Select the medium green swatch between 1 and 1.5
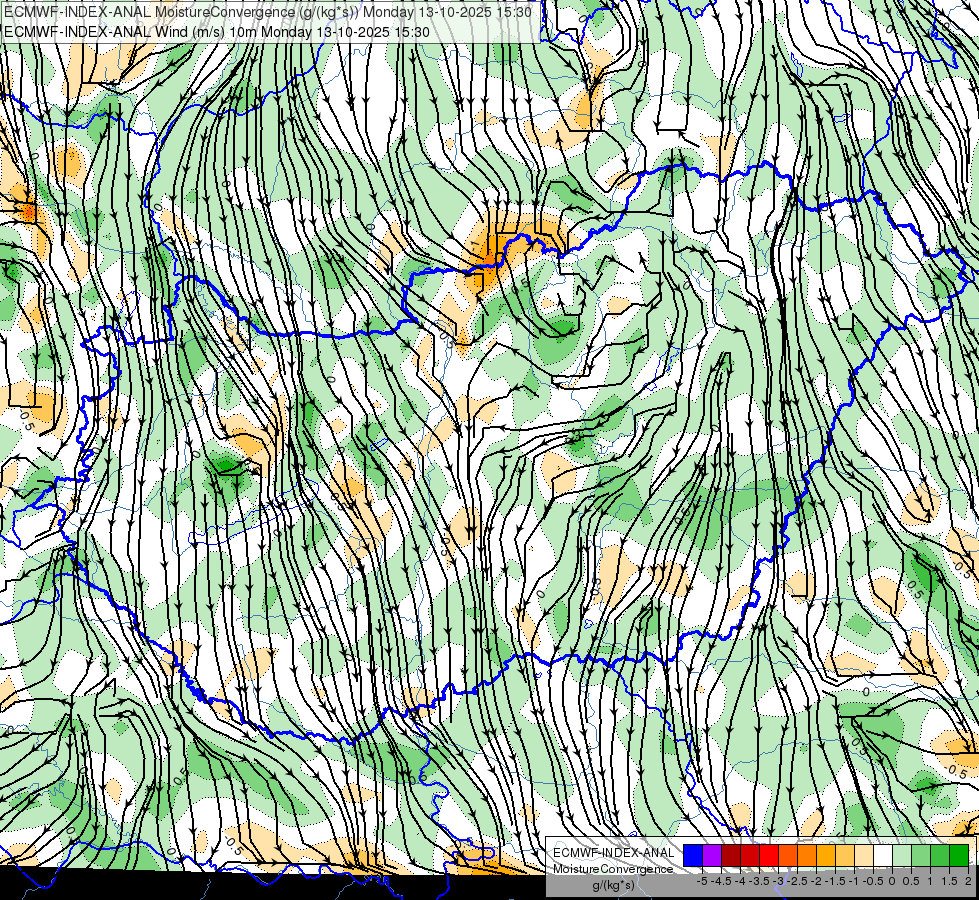 point(940,855)
